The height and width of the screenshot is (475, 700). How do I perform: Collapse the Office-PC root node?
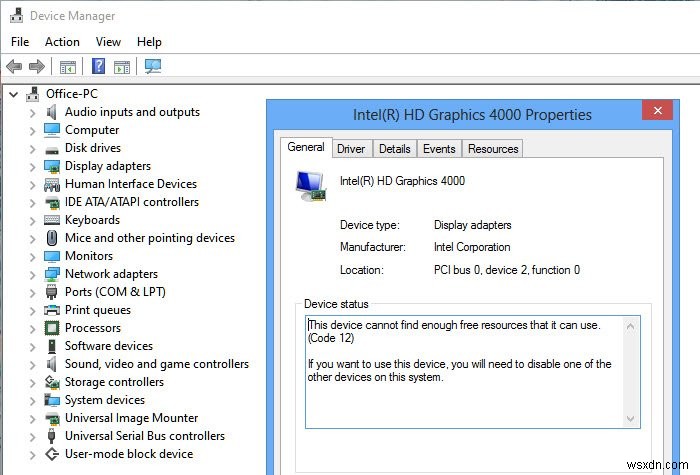[14, 95]
